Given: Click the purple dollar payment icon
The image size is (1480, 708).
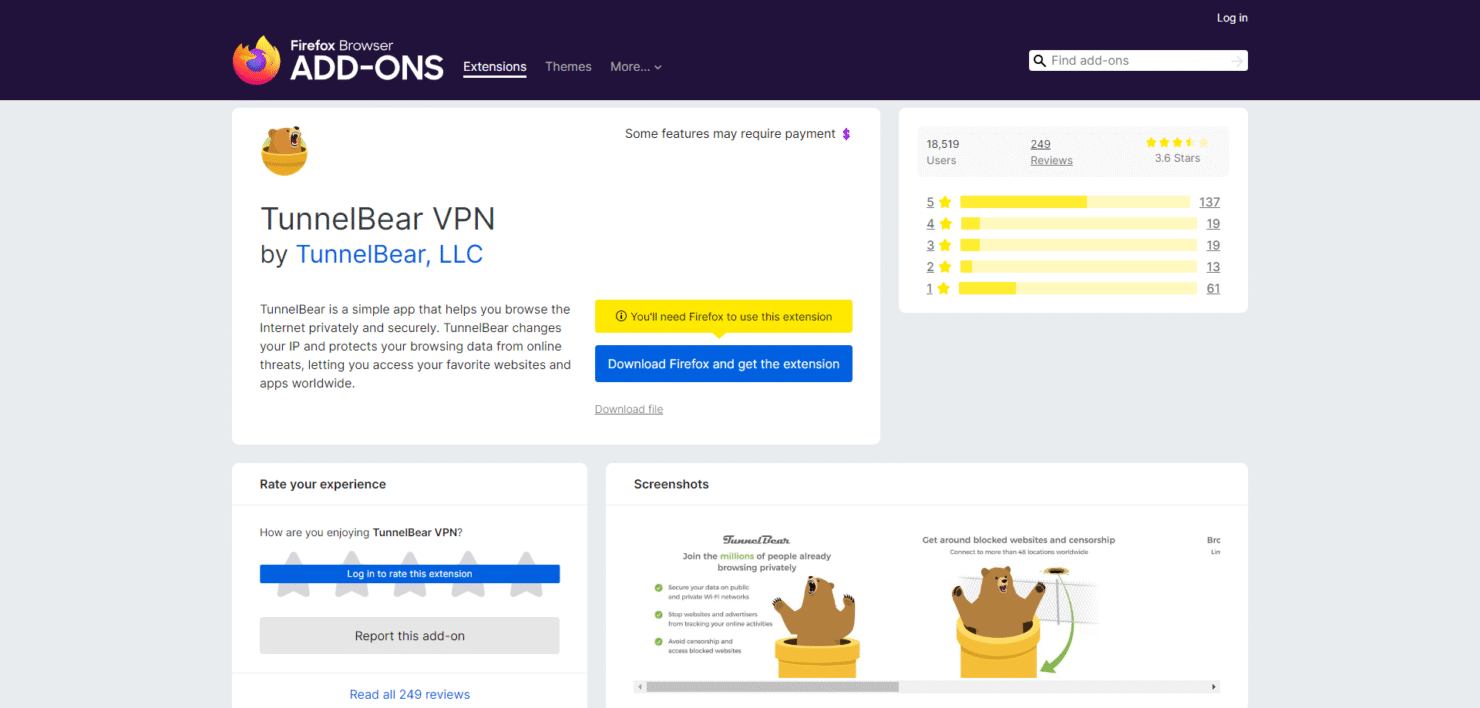Looking at the screenshot, I should 846,134.
